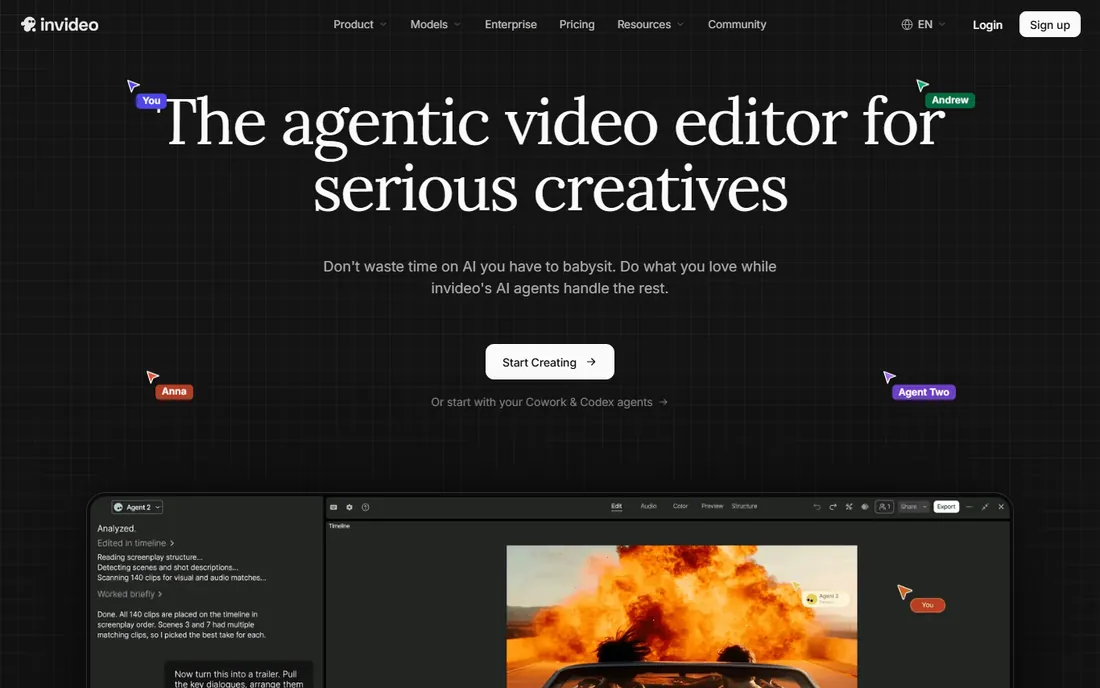Click the 'Analyzed.' status text

tap(116, 529)
